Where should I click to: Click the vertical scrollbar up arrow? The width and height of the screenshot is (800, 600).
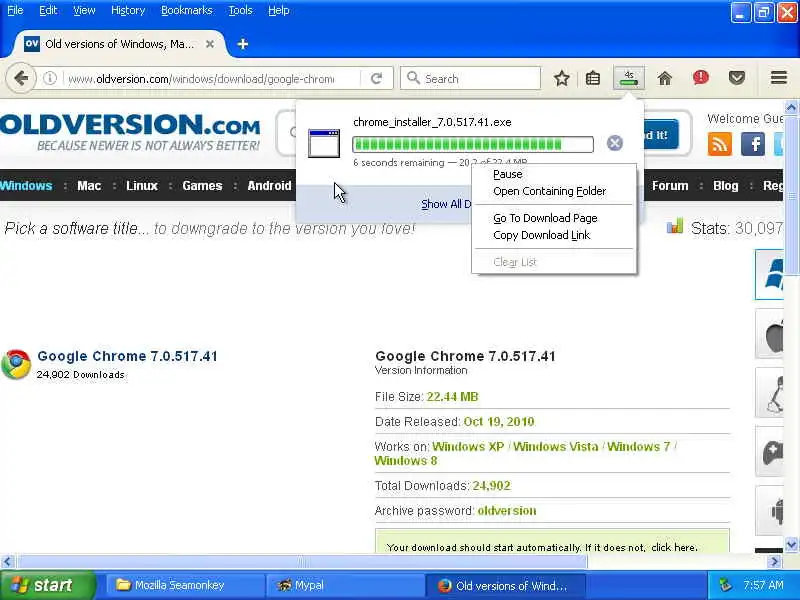tap(791, 107)
